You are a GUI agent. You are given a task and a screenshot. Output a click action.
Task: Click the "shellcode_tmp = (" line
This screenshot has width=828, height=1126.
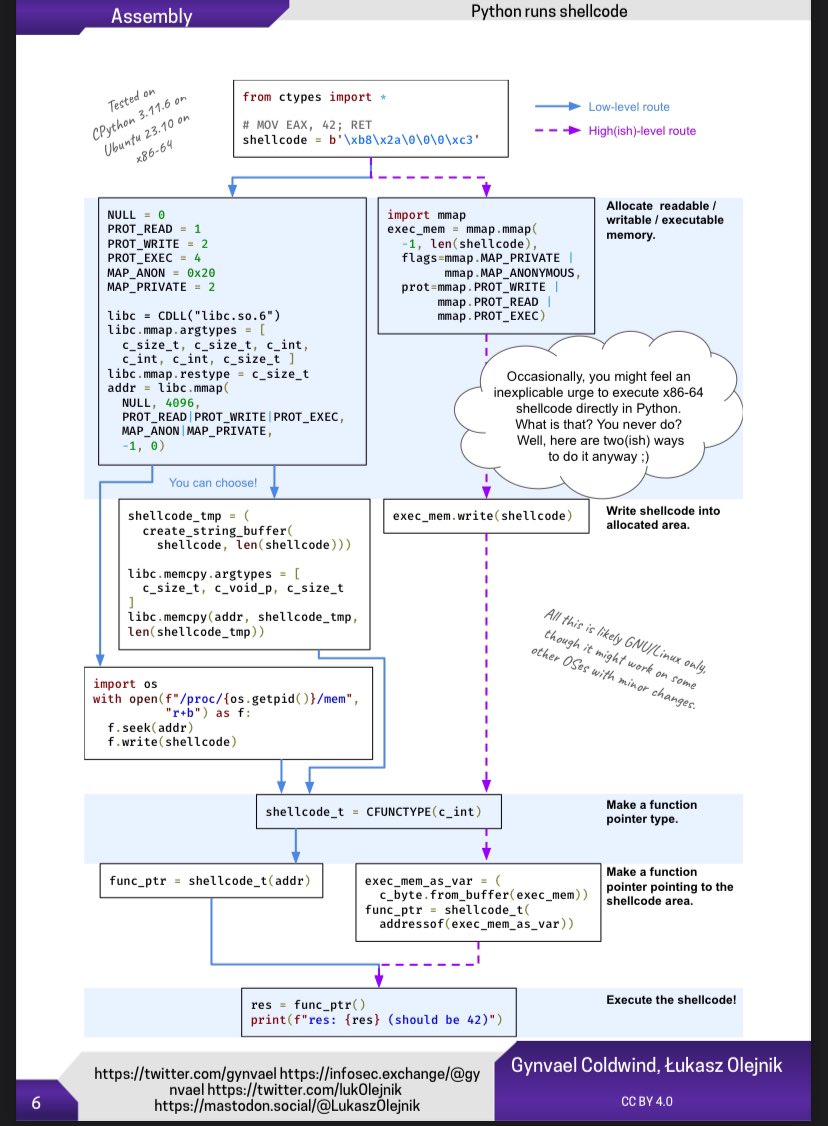pos(188,516)
